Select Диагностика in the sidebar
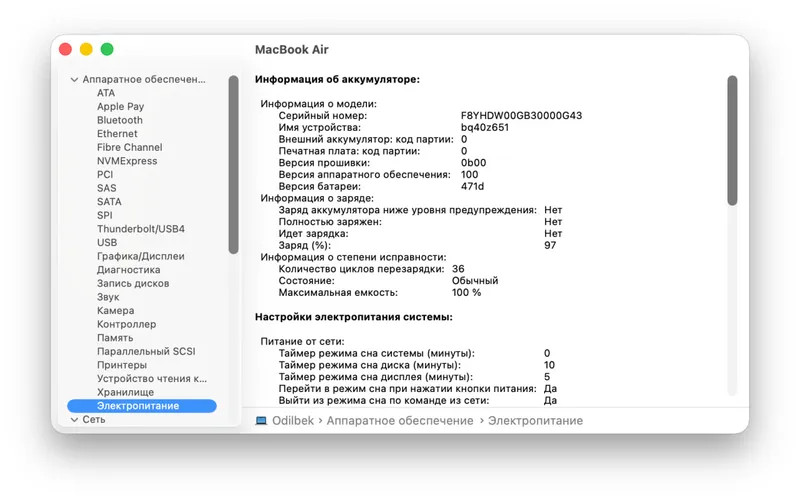 point(129,270)
